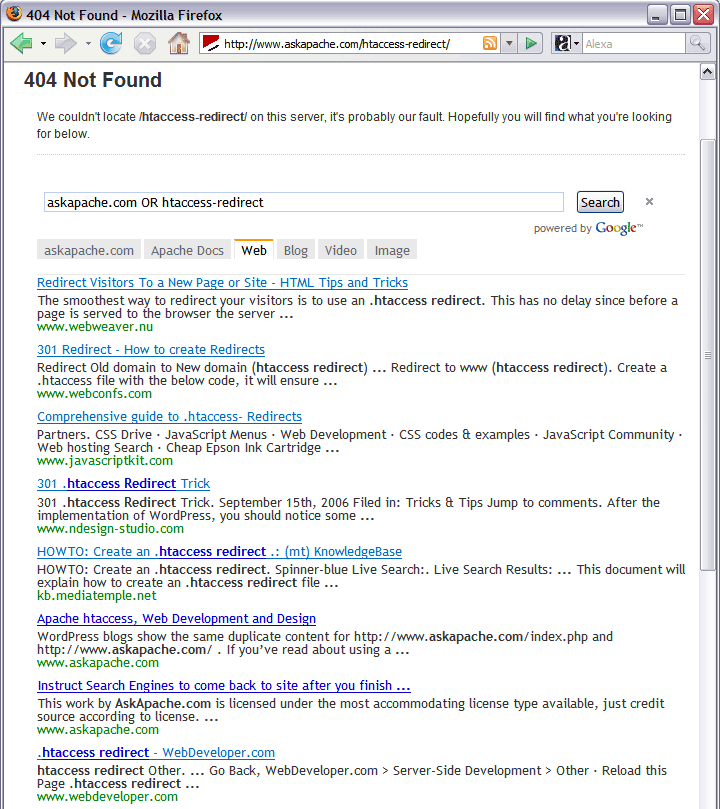Submit the Google custom Search button
720x809 pixels.
[600, 202]
